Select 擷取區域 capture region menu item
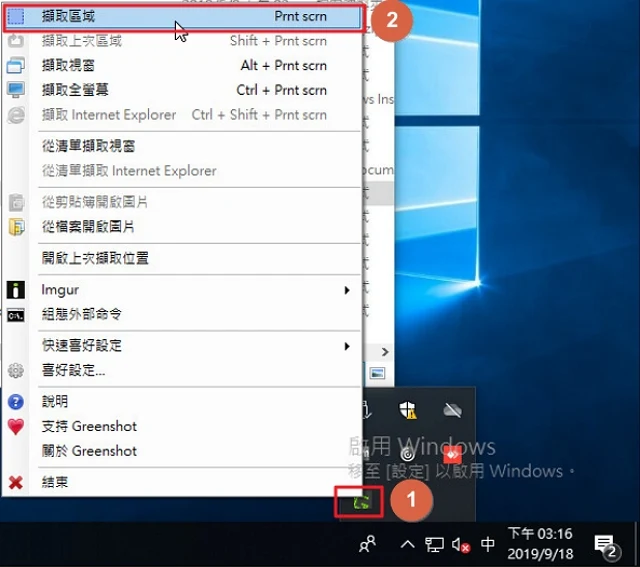 (x=182, y=17)
